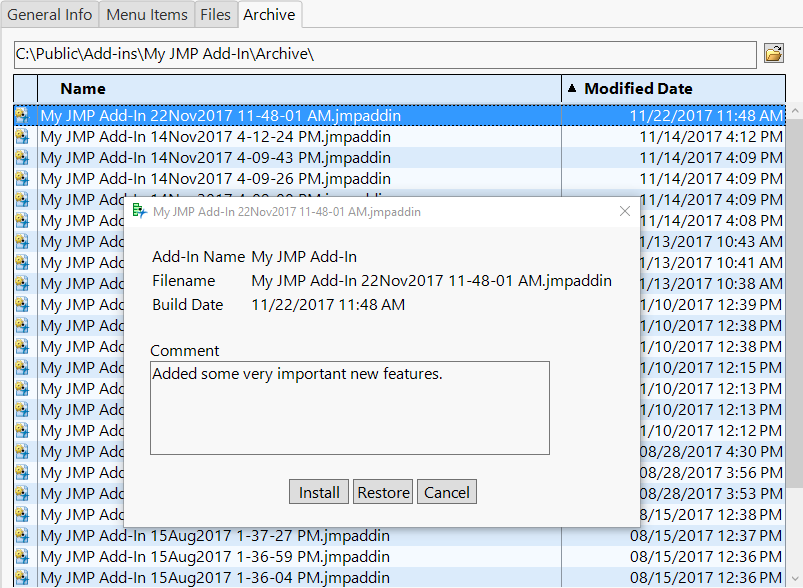Click the add-in icon beside 15Aug2017 1-36-59 PM

click(22, 557)
